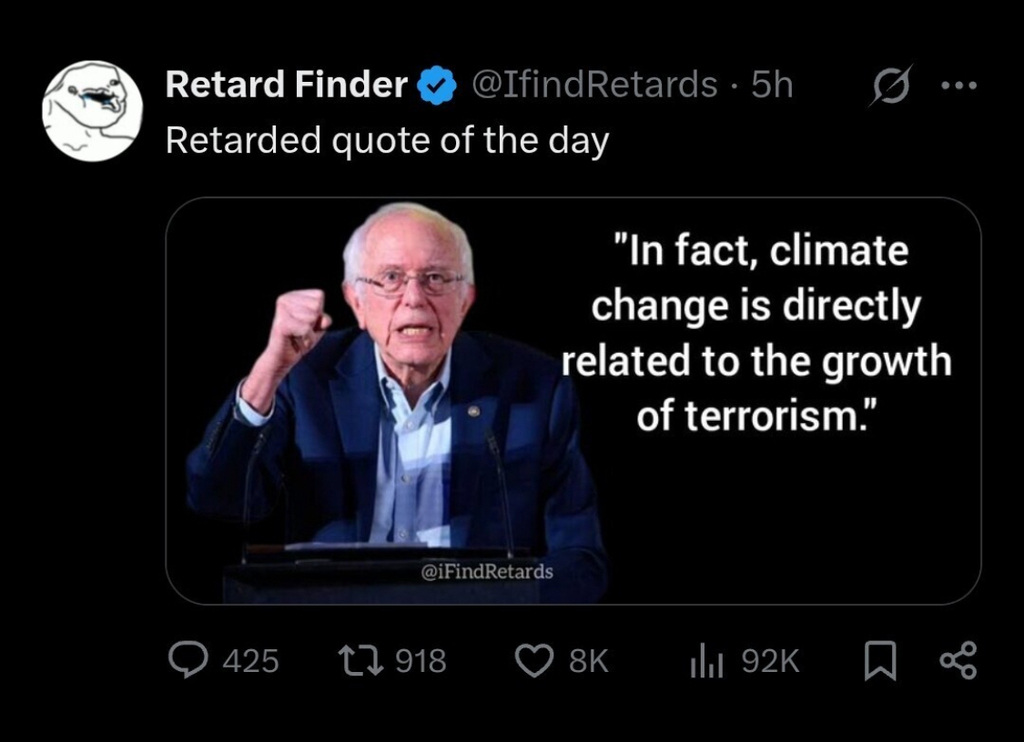Image resolution: width=1024 pixels, height=742 pixels.
Task: Bookmark this post
Action: [x=877, y=660]
